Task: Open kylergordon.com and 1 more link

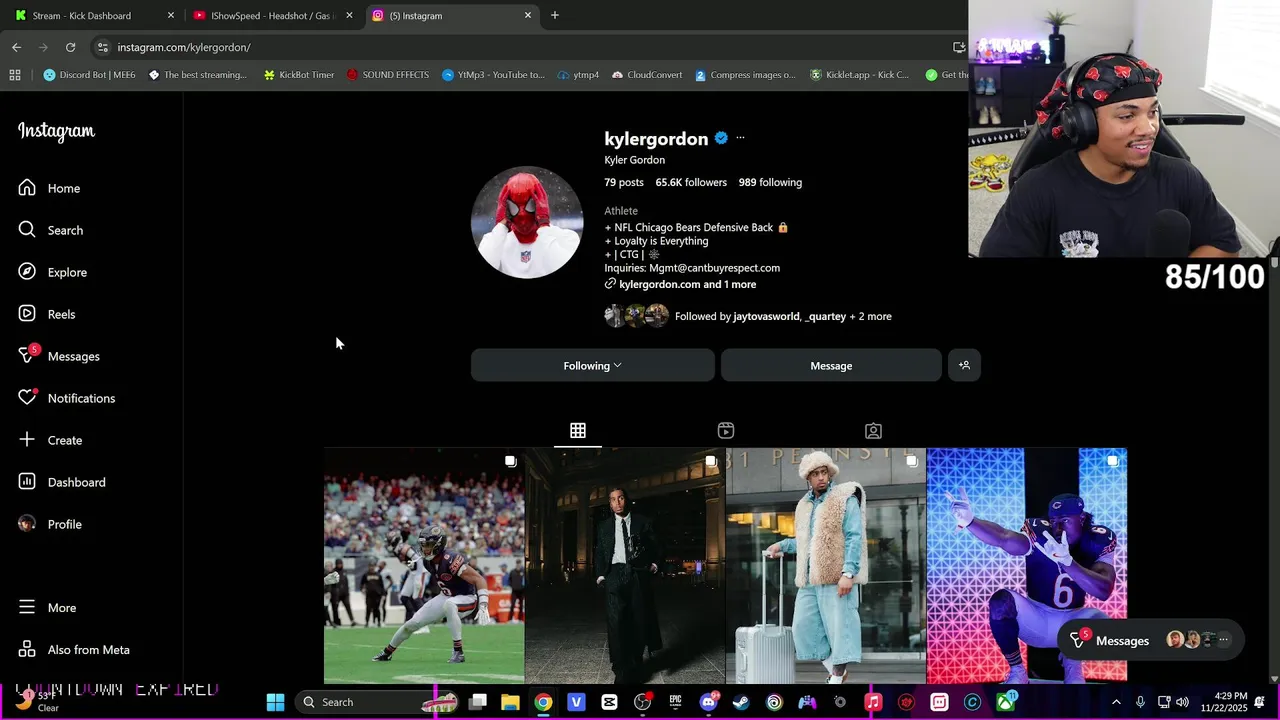Action: tap(687, 284)
